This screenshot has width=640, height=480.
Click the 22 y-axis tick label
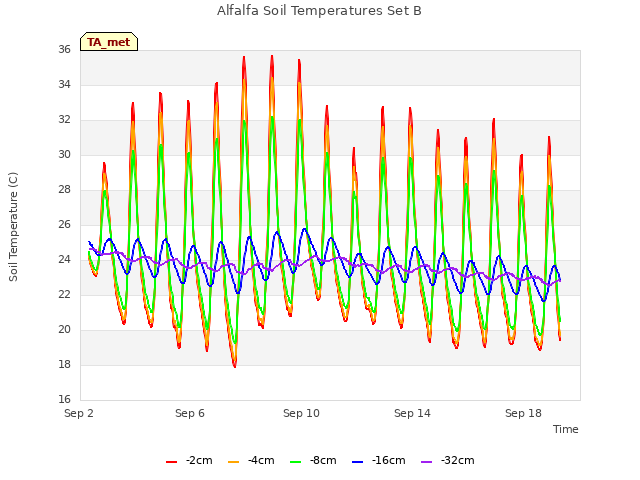(64, 294)
